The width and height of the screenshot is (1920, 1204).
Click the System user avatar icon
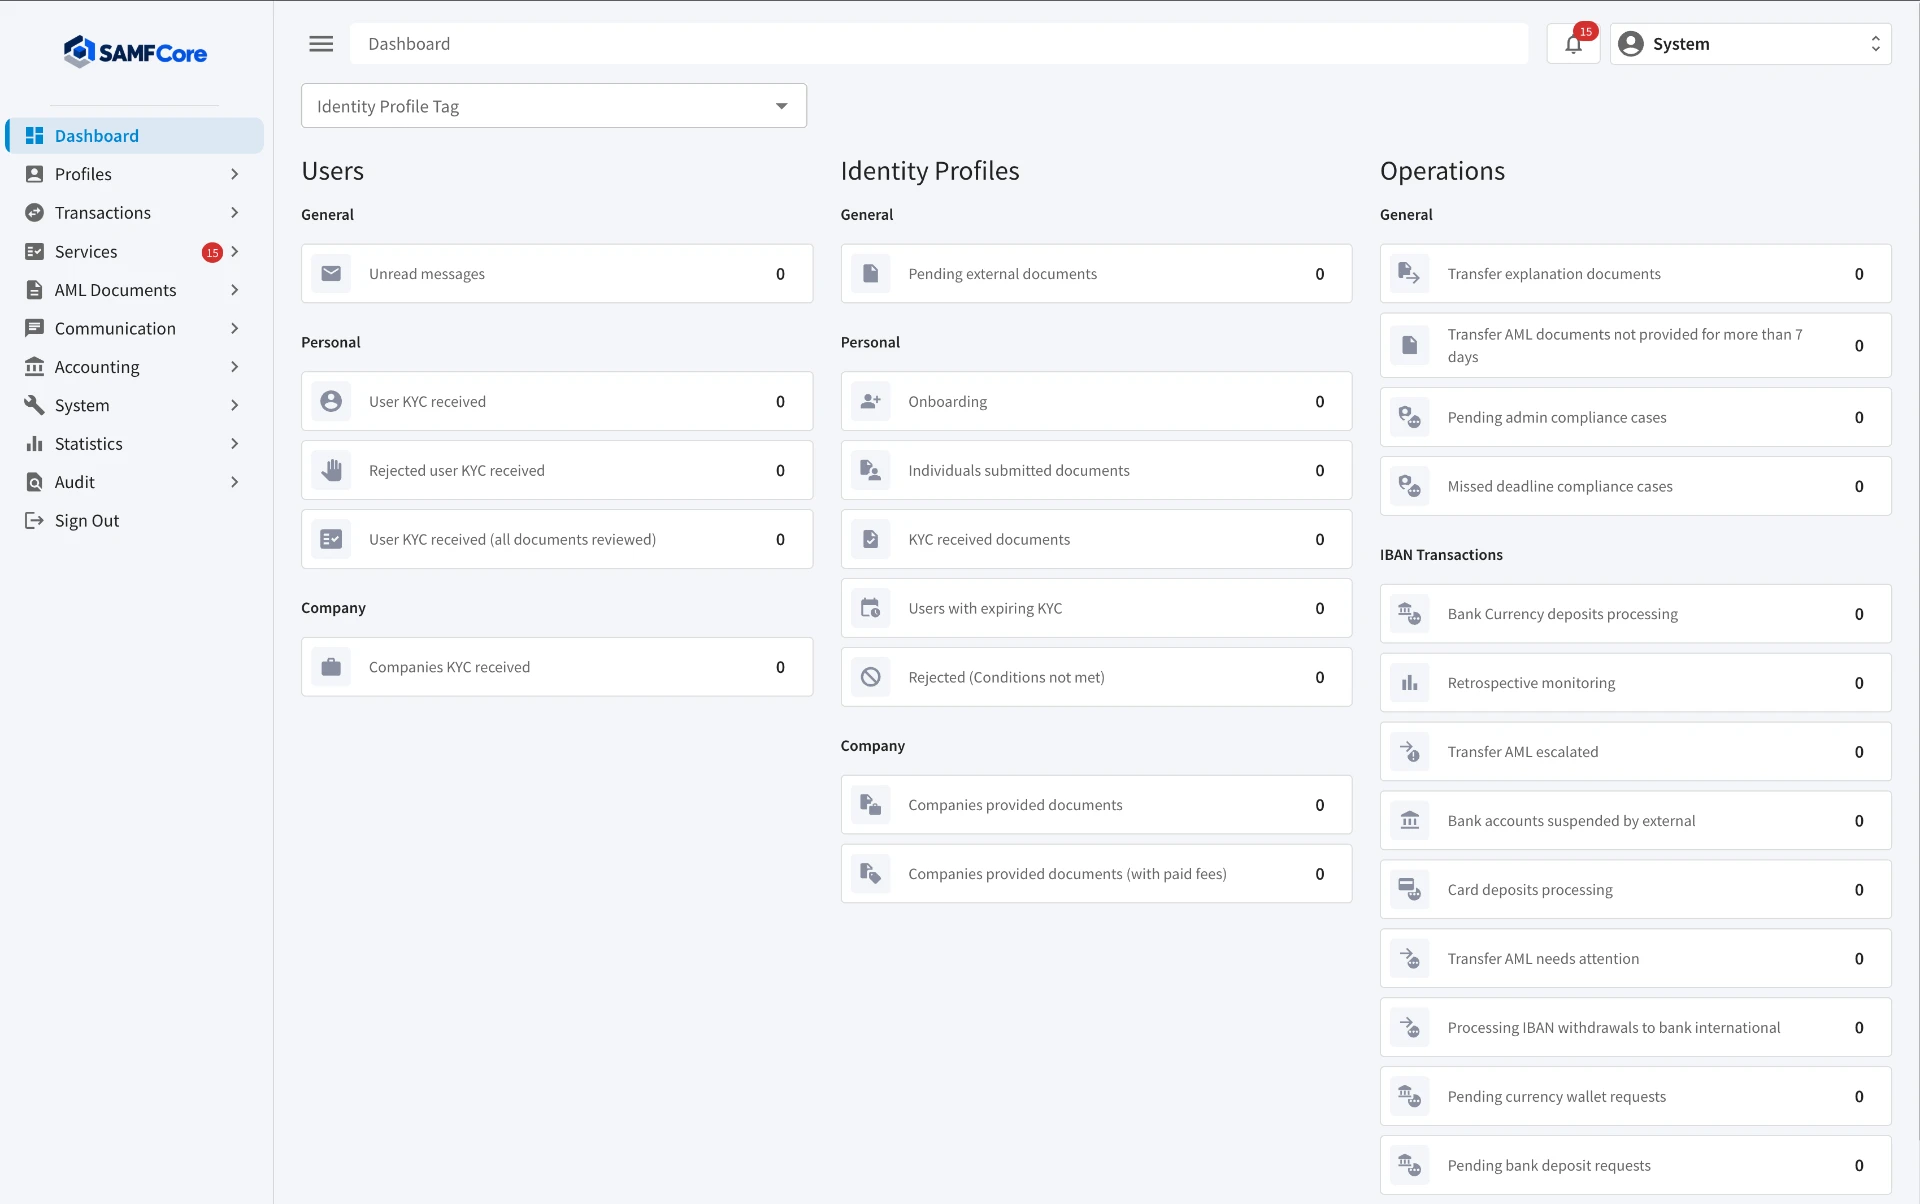coord(1631,44)
